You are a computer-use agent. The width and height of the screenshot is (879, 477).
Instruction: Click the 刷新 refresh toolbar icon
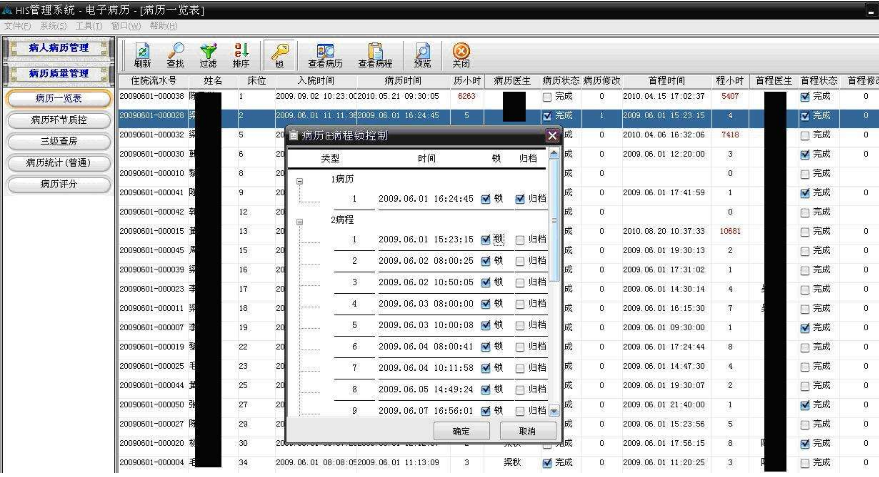click(143, 55)
